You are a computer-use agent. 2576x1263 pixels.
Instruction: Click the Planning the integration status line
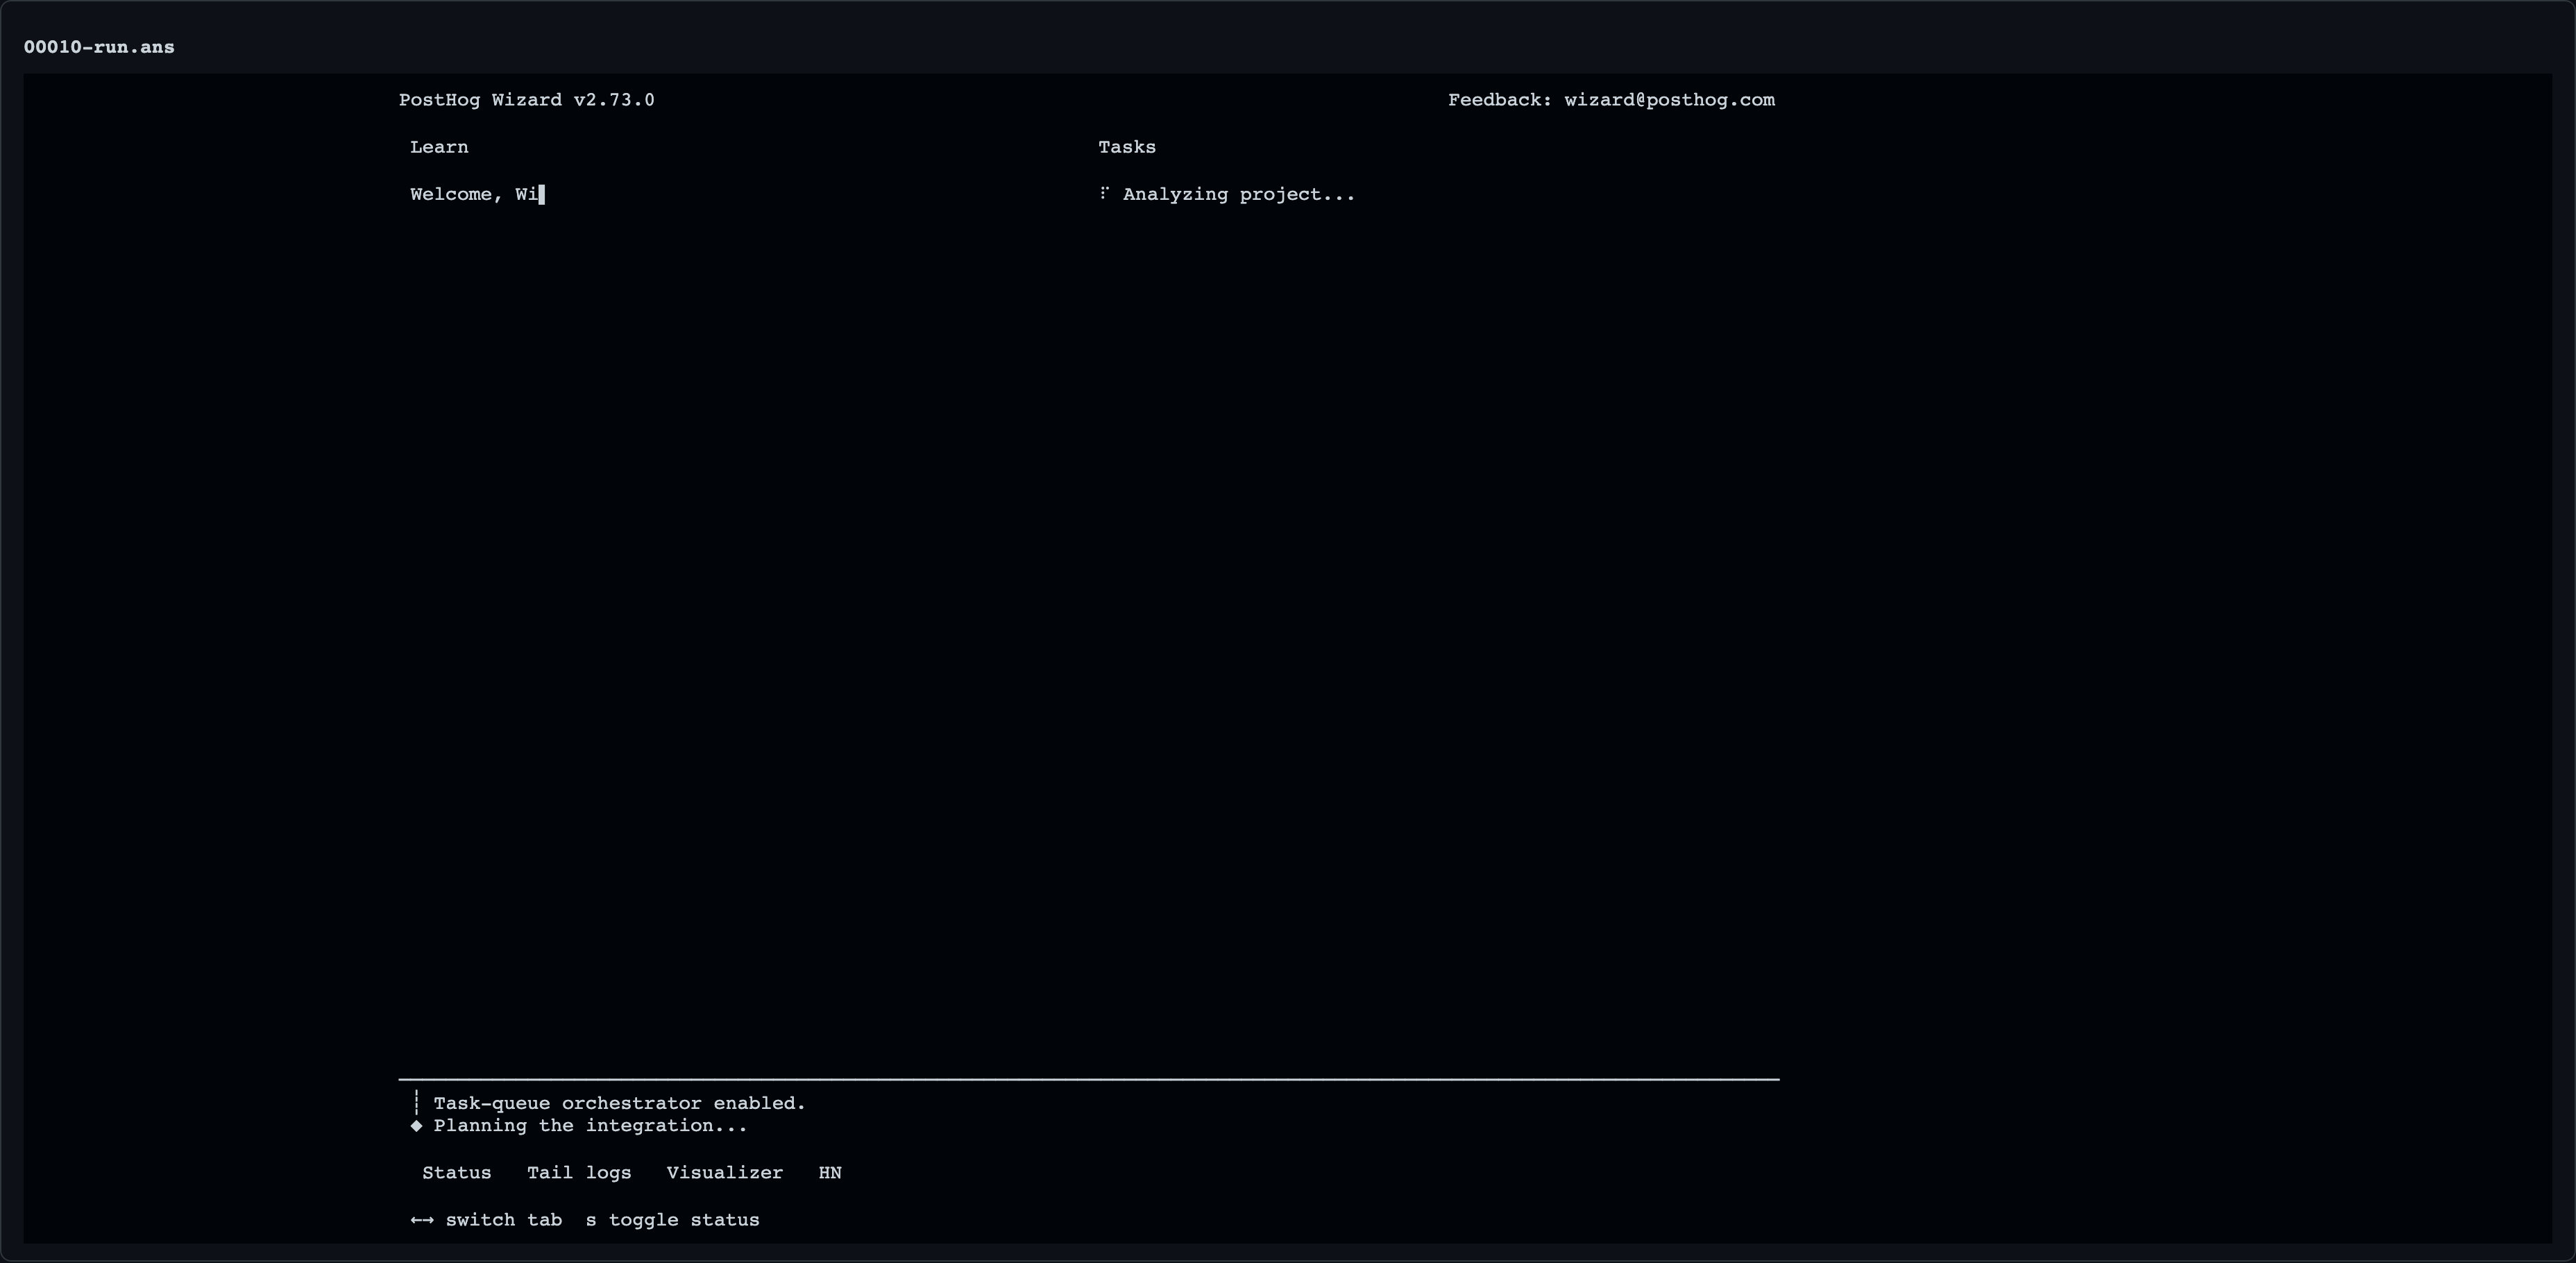pyautogui.click(x=590, y=1126)
